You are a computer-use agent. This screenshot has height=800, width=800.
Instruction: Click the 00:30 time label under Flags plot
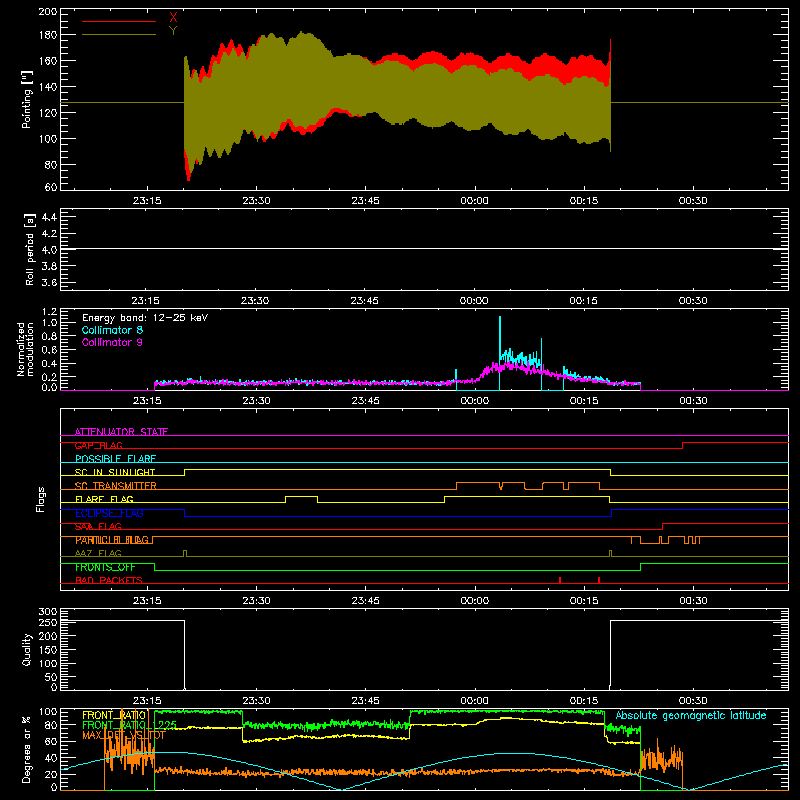click(693, 601)
